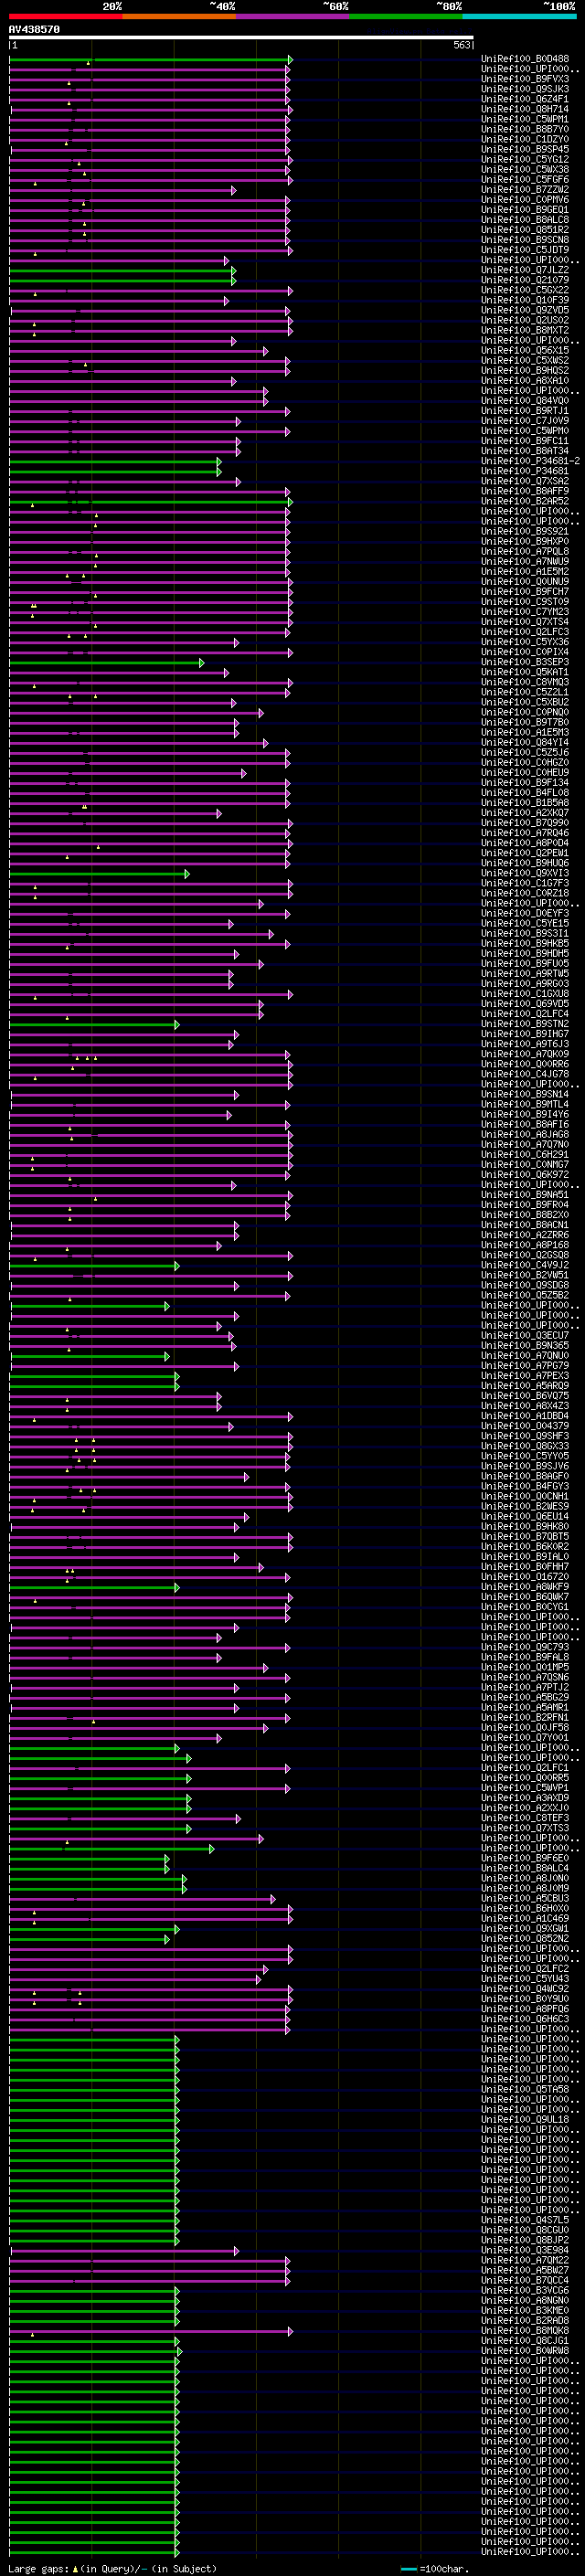Click the green alignment bar for UniRef100_B3SEP3
This screenshot has width=585, height=2576.
pyautogui.click(x=106, y=663)
